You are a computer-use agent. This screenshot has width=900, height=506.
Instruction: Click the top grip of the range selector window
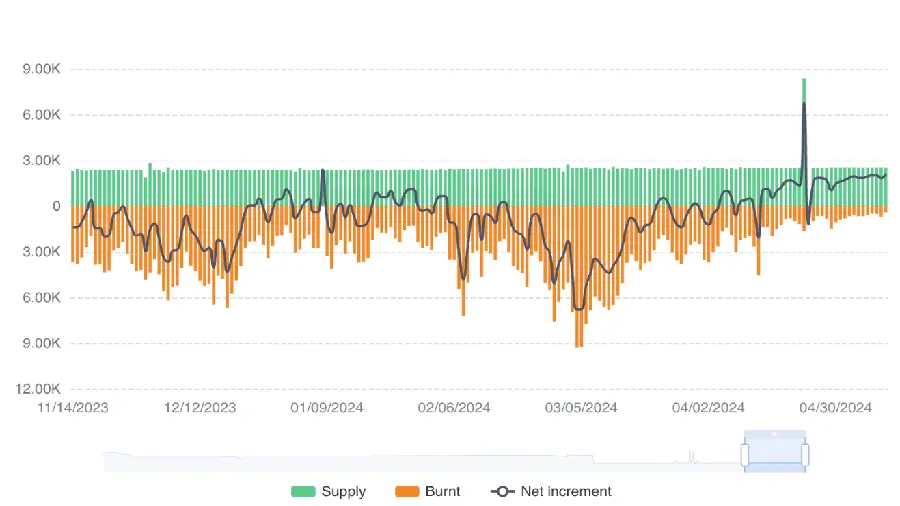tap(775, 435)
